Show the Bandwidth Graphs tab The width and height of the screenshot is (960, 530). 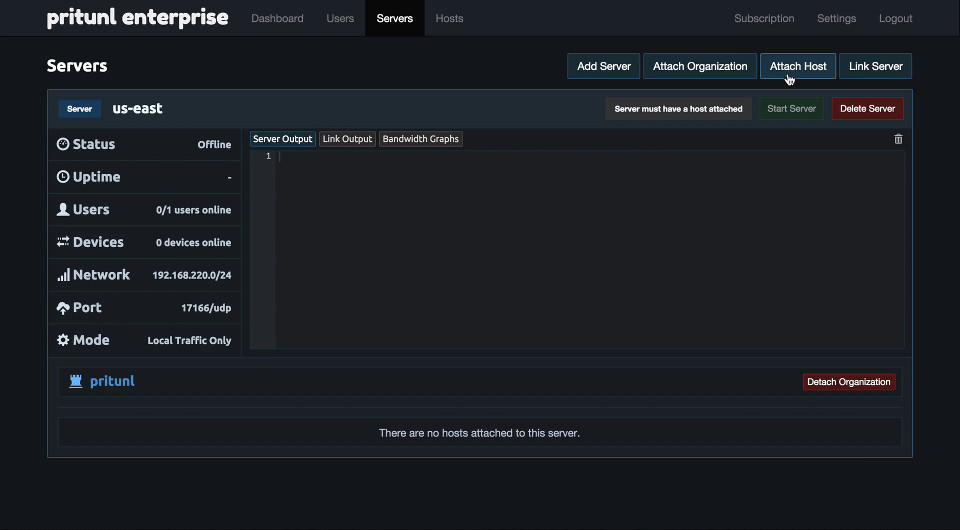pos(420,139)
